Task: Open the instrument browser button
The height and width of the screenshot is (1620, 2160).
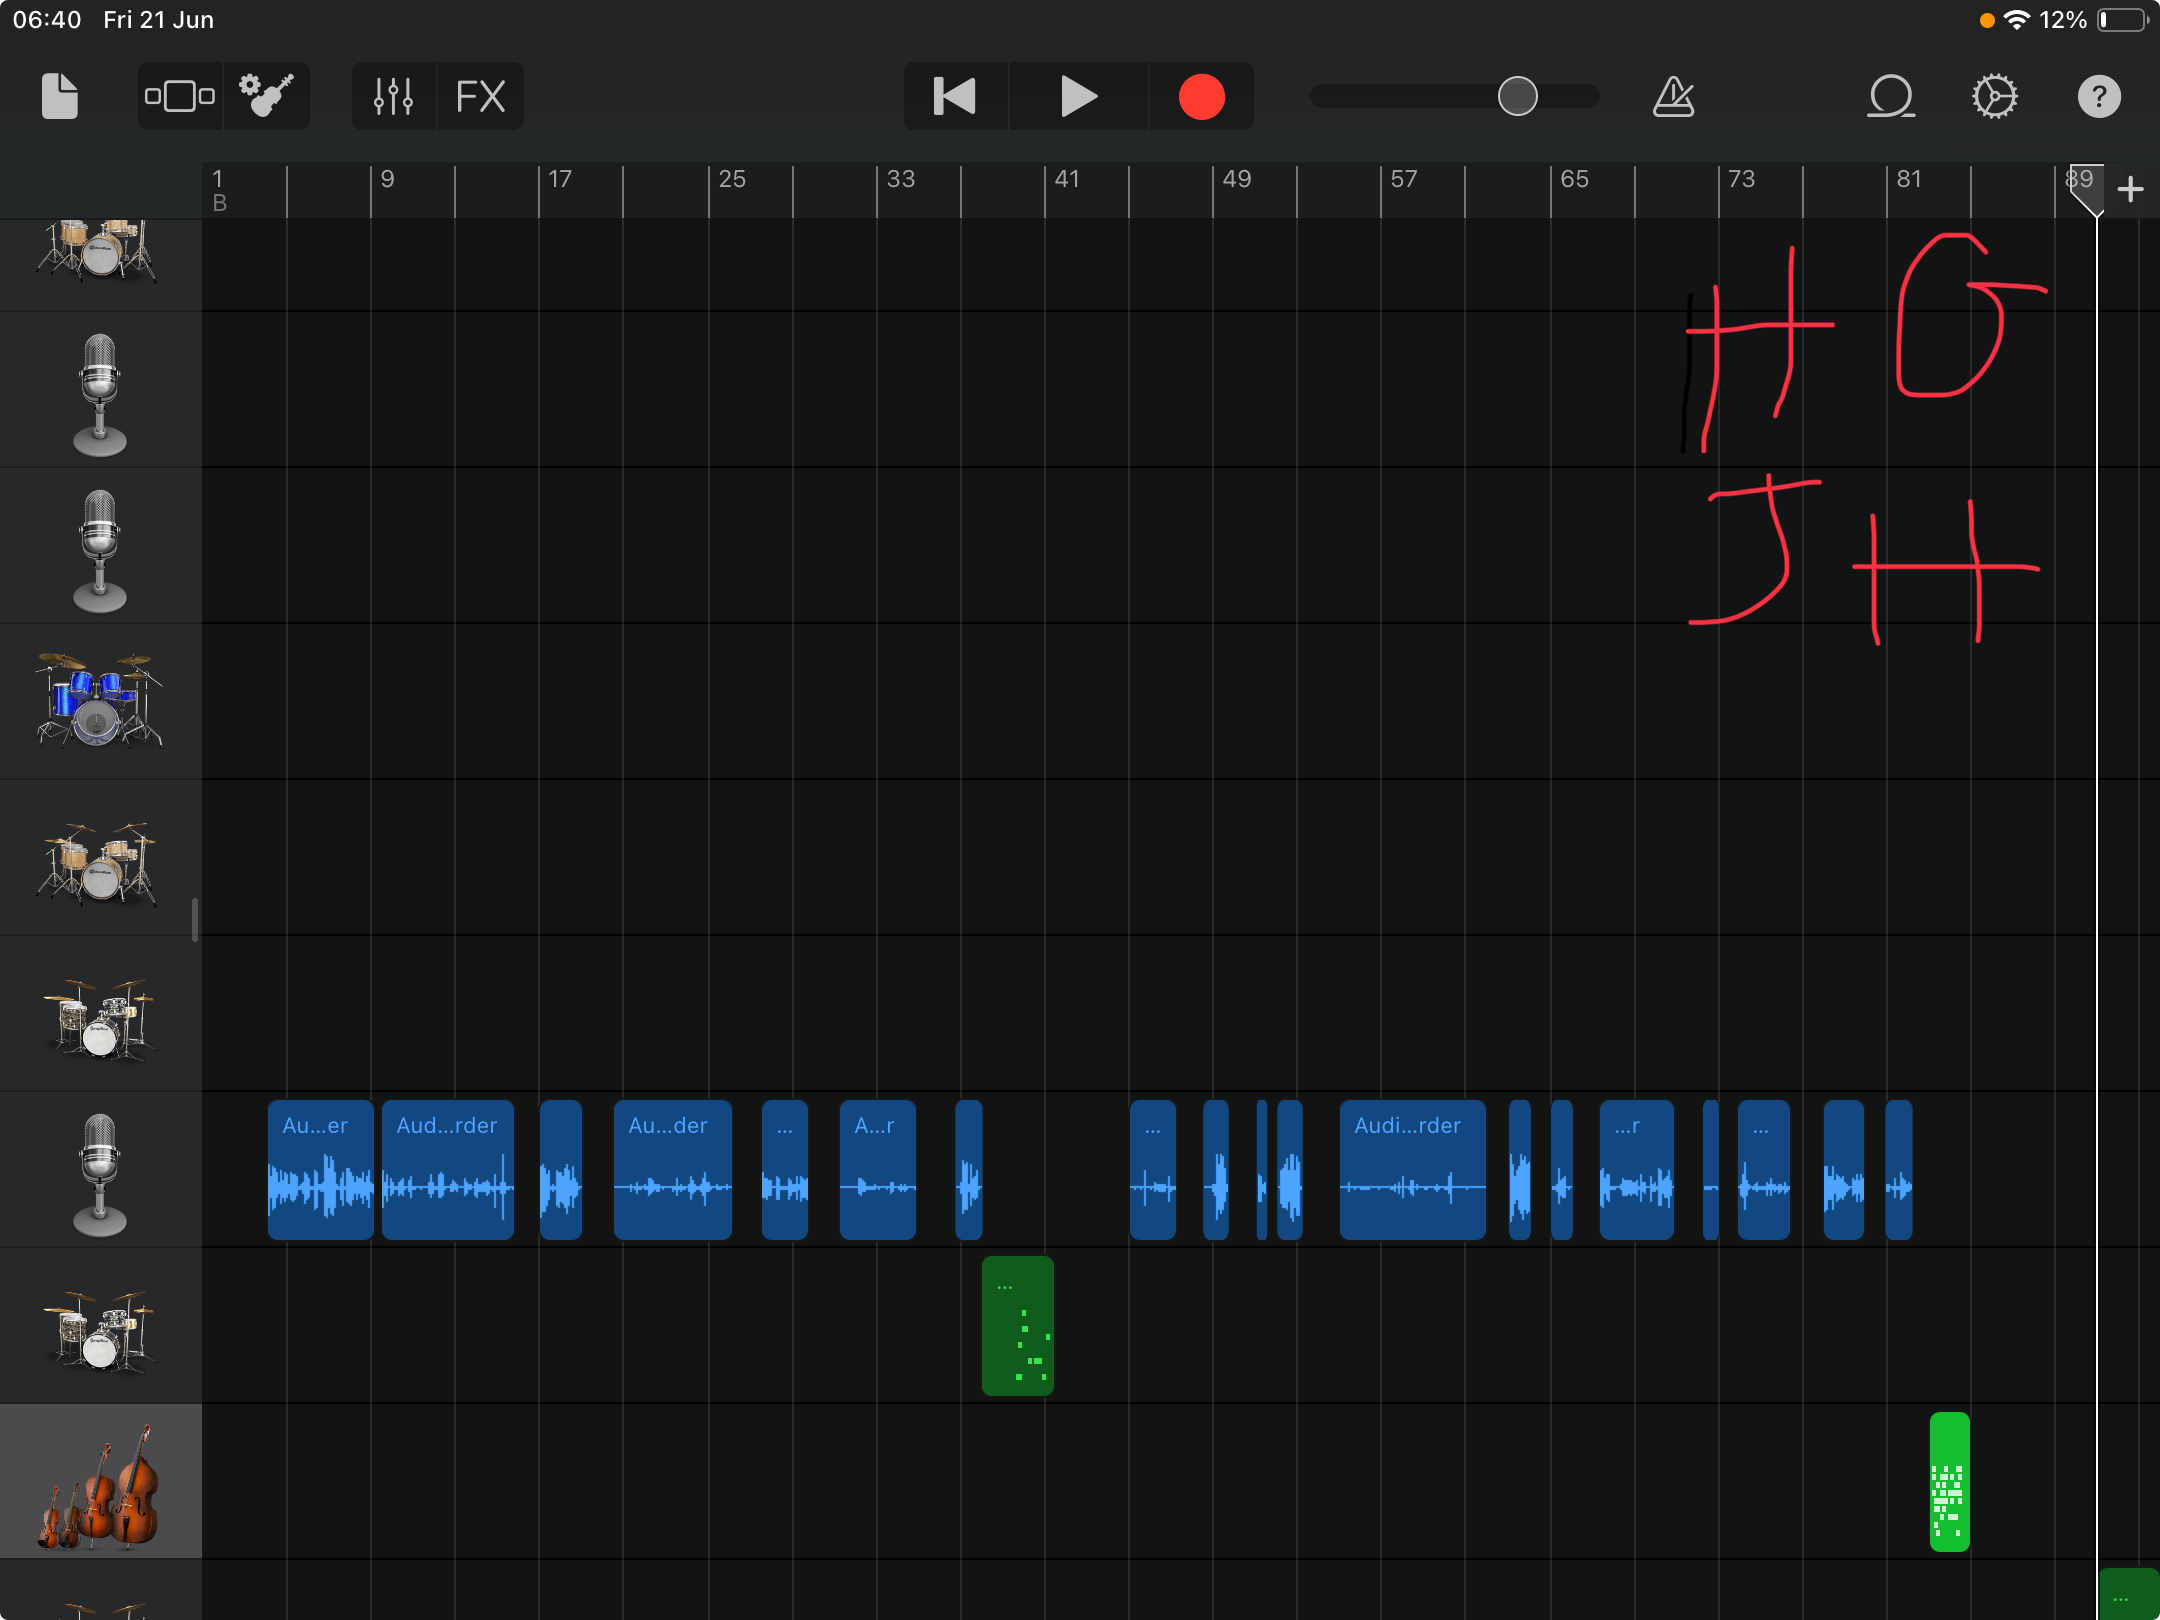Action: coord(266,97)
